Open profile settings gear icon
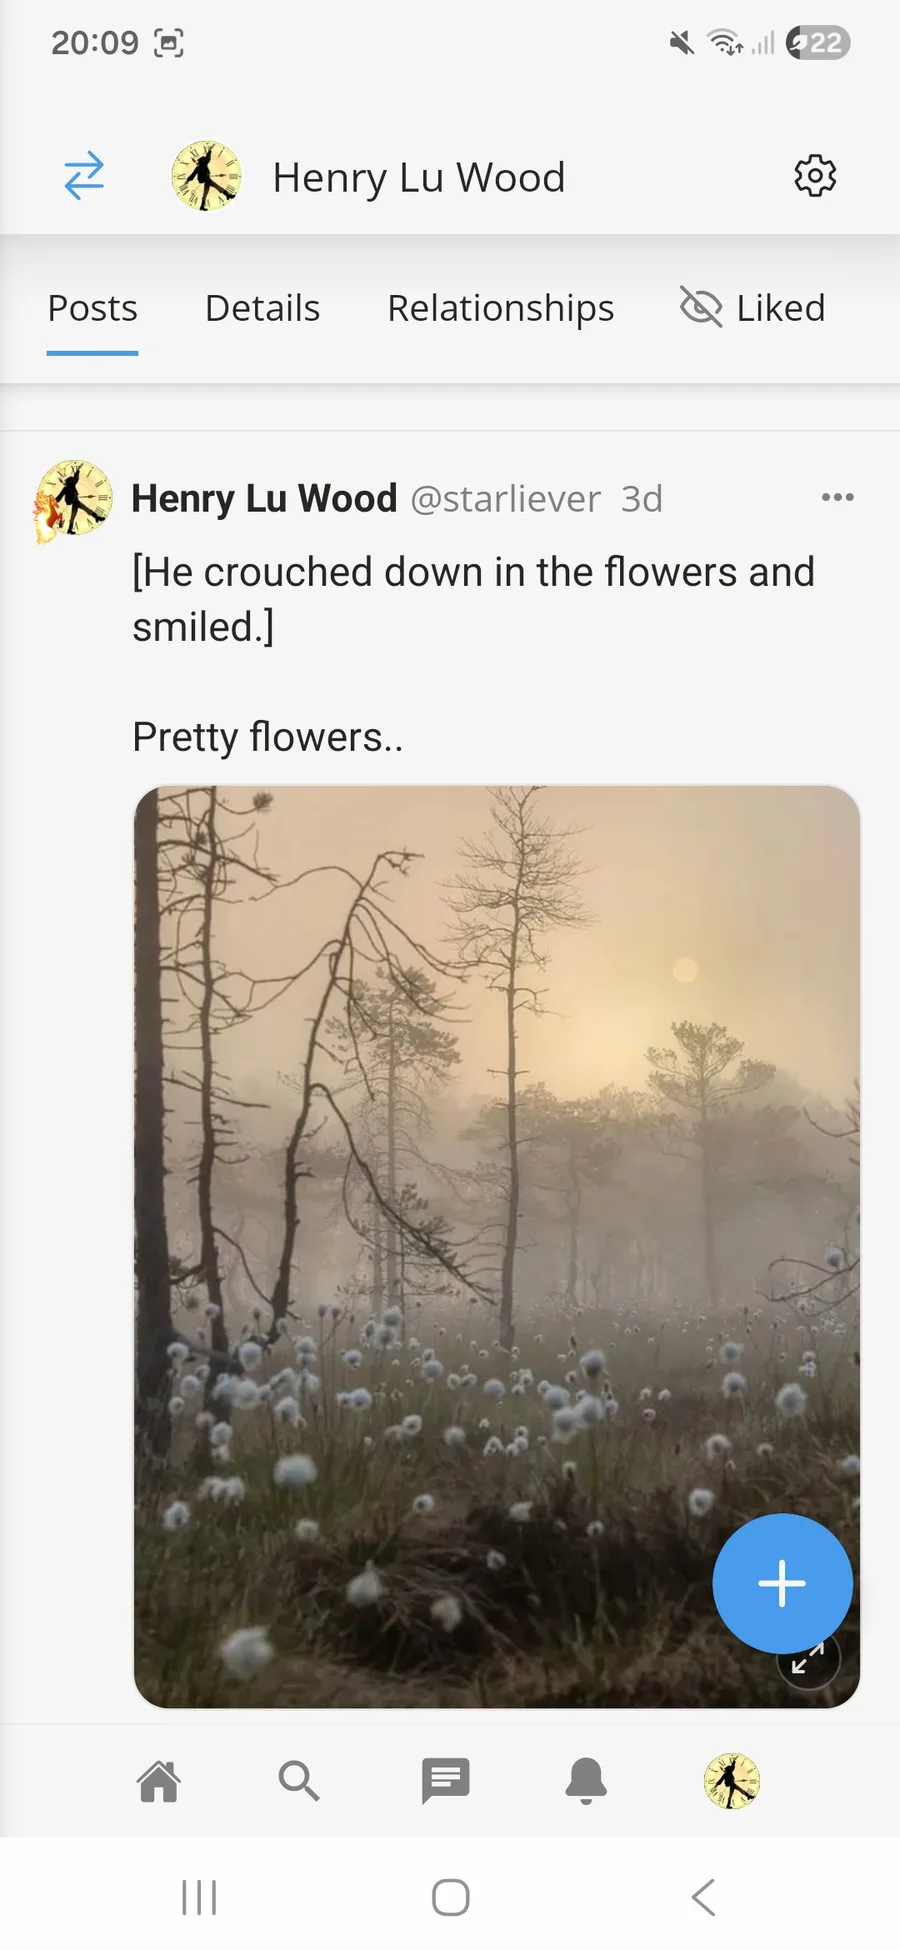 point(815,176)
